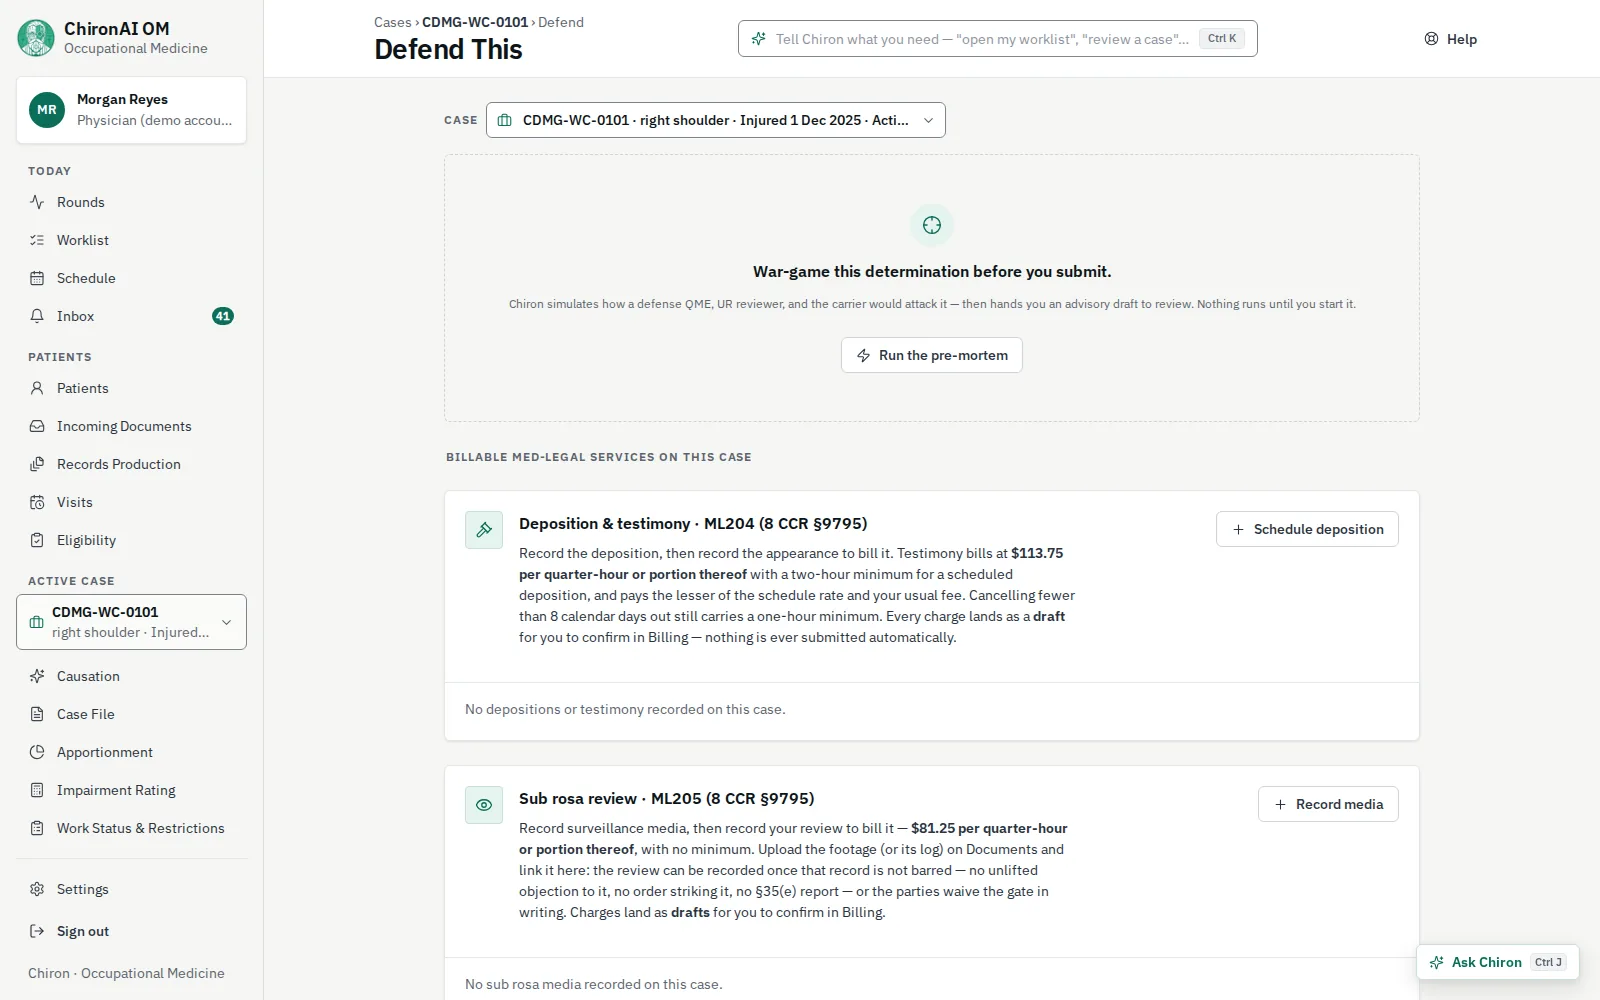The height and width of the screenshot is (1000, 1600).
Task: Click the Sign out arrow icon
Action: [37, 931]
